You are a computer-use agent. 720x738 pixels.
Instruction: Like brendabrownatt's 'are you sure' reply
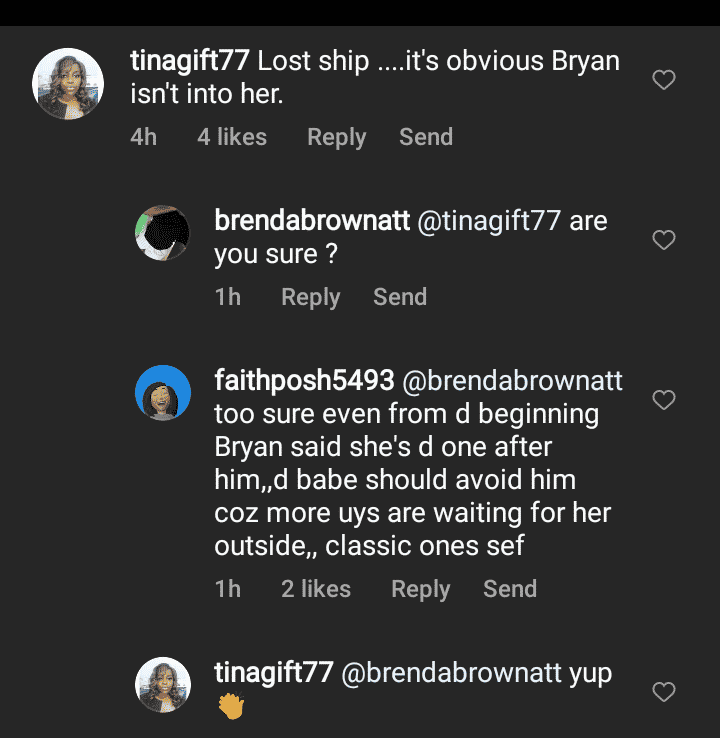pos(664,240)
